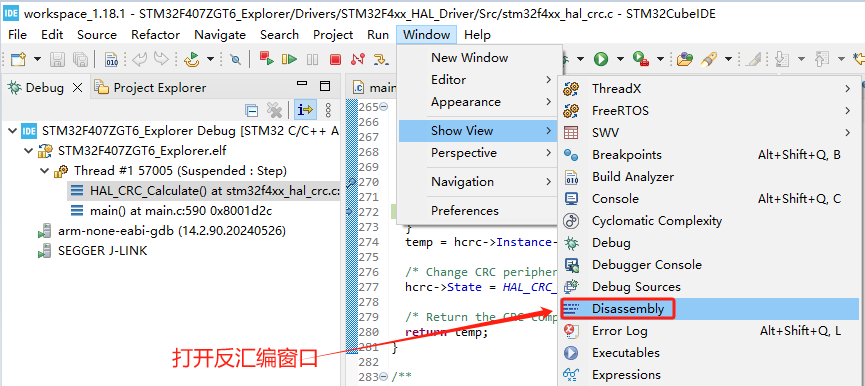The height and width of the screenshot is (386, 865).
Task: Switch to the Project Explorer tab
Action: click(150, 88)
